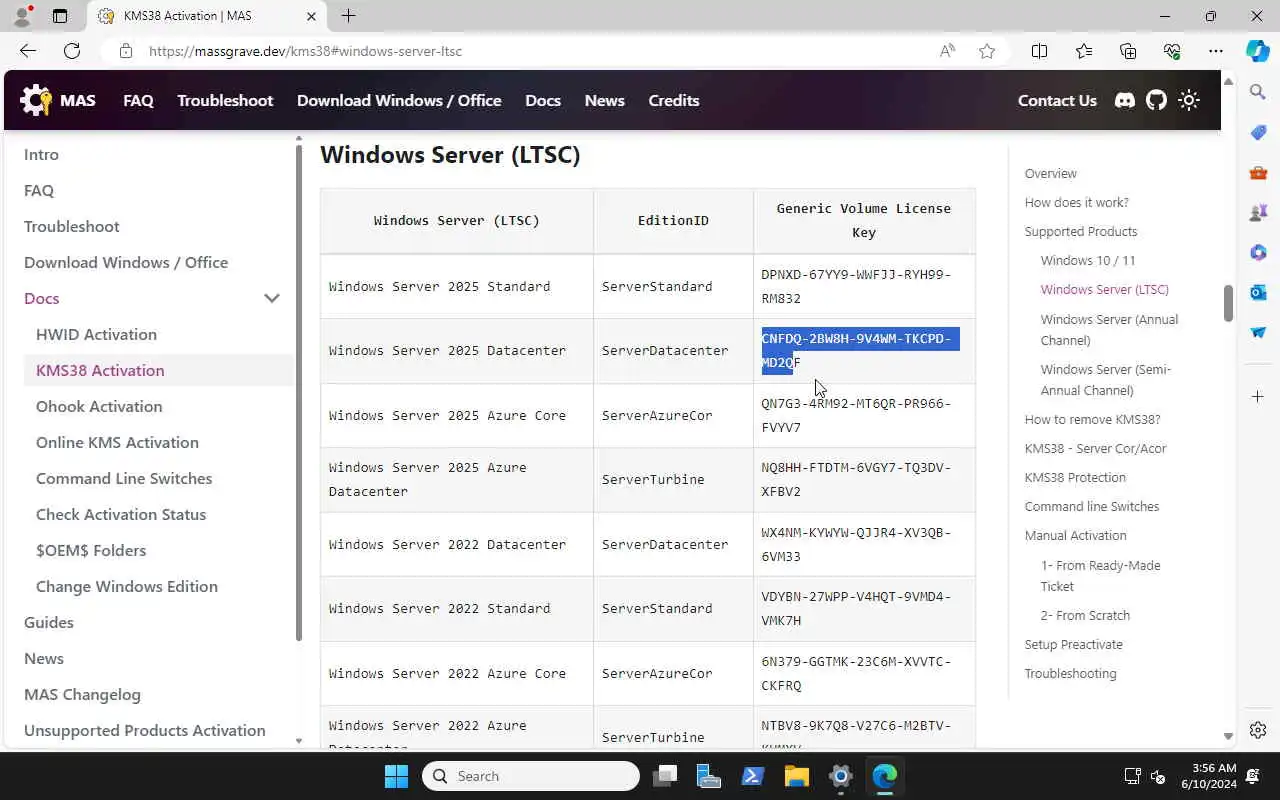Click the Windows Server 2022 Azure Core cell
Image resolution: width=1280 pixels, height=800 pixels.
point(457,673)
